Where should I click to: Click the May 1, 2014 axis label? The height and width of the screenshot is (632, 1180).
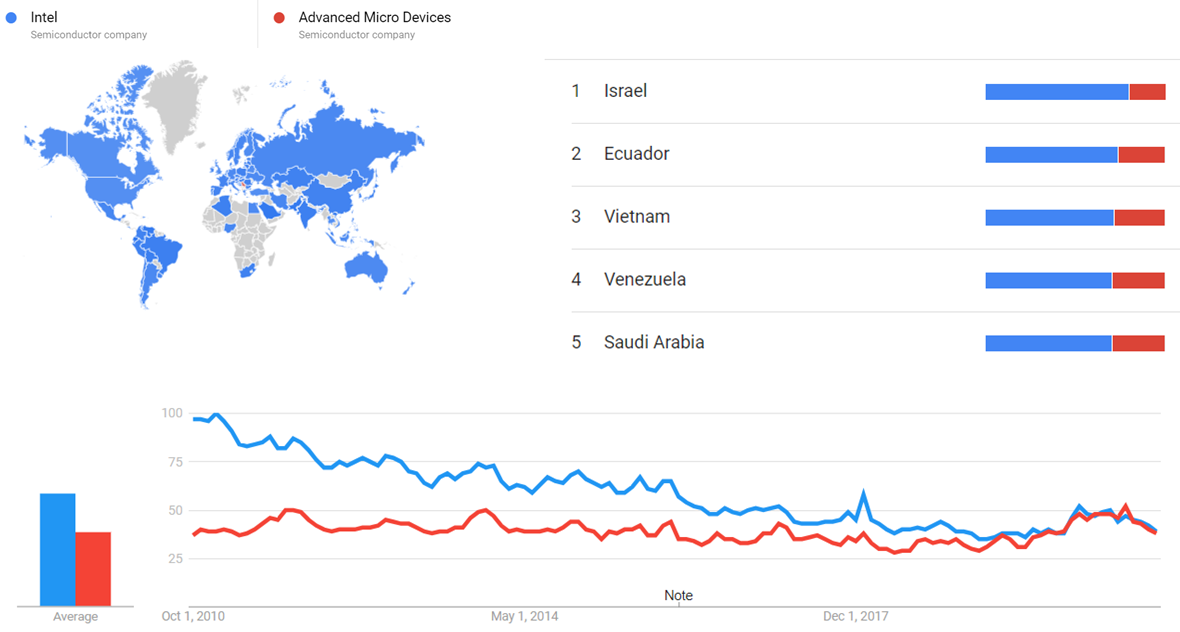pyautogui.click(x=523, y=616)
